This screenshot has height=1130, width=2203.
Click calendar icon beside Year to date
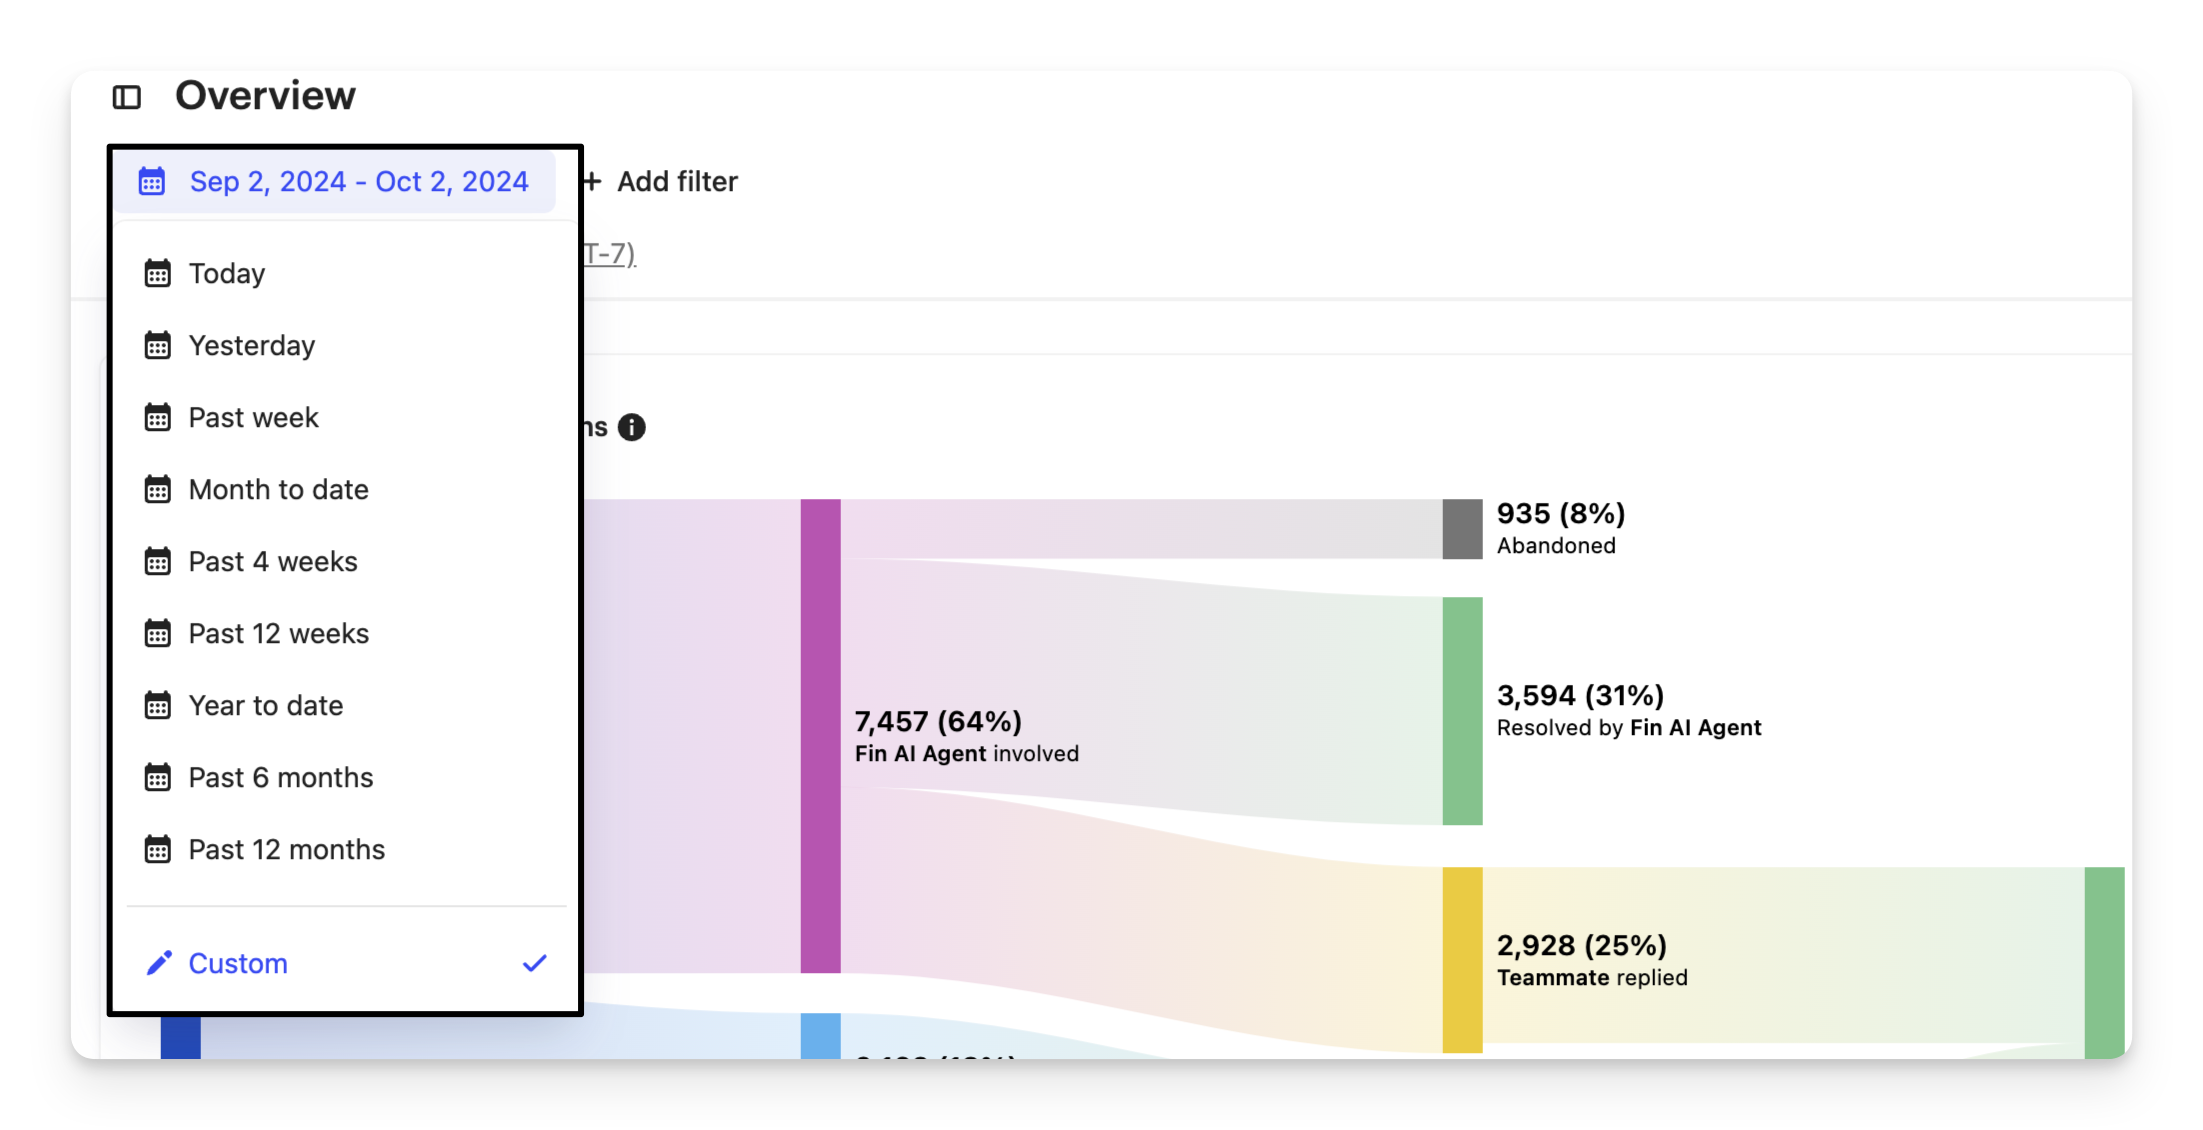[x=158, y=706]
